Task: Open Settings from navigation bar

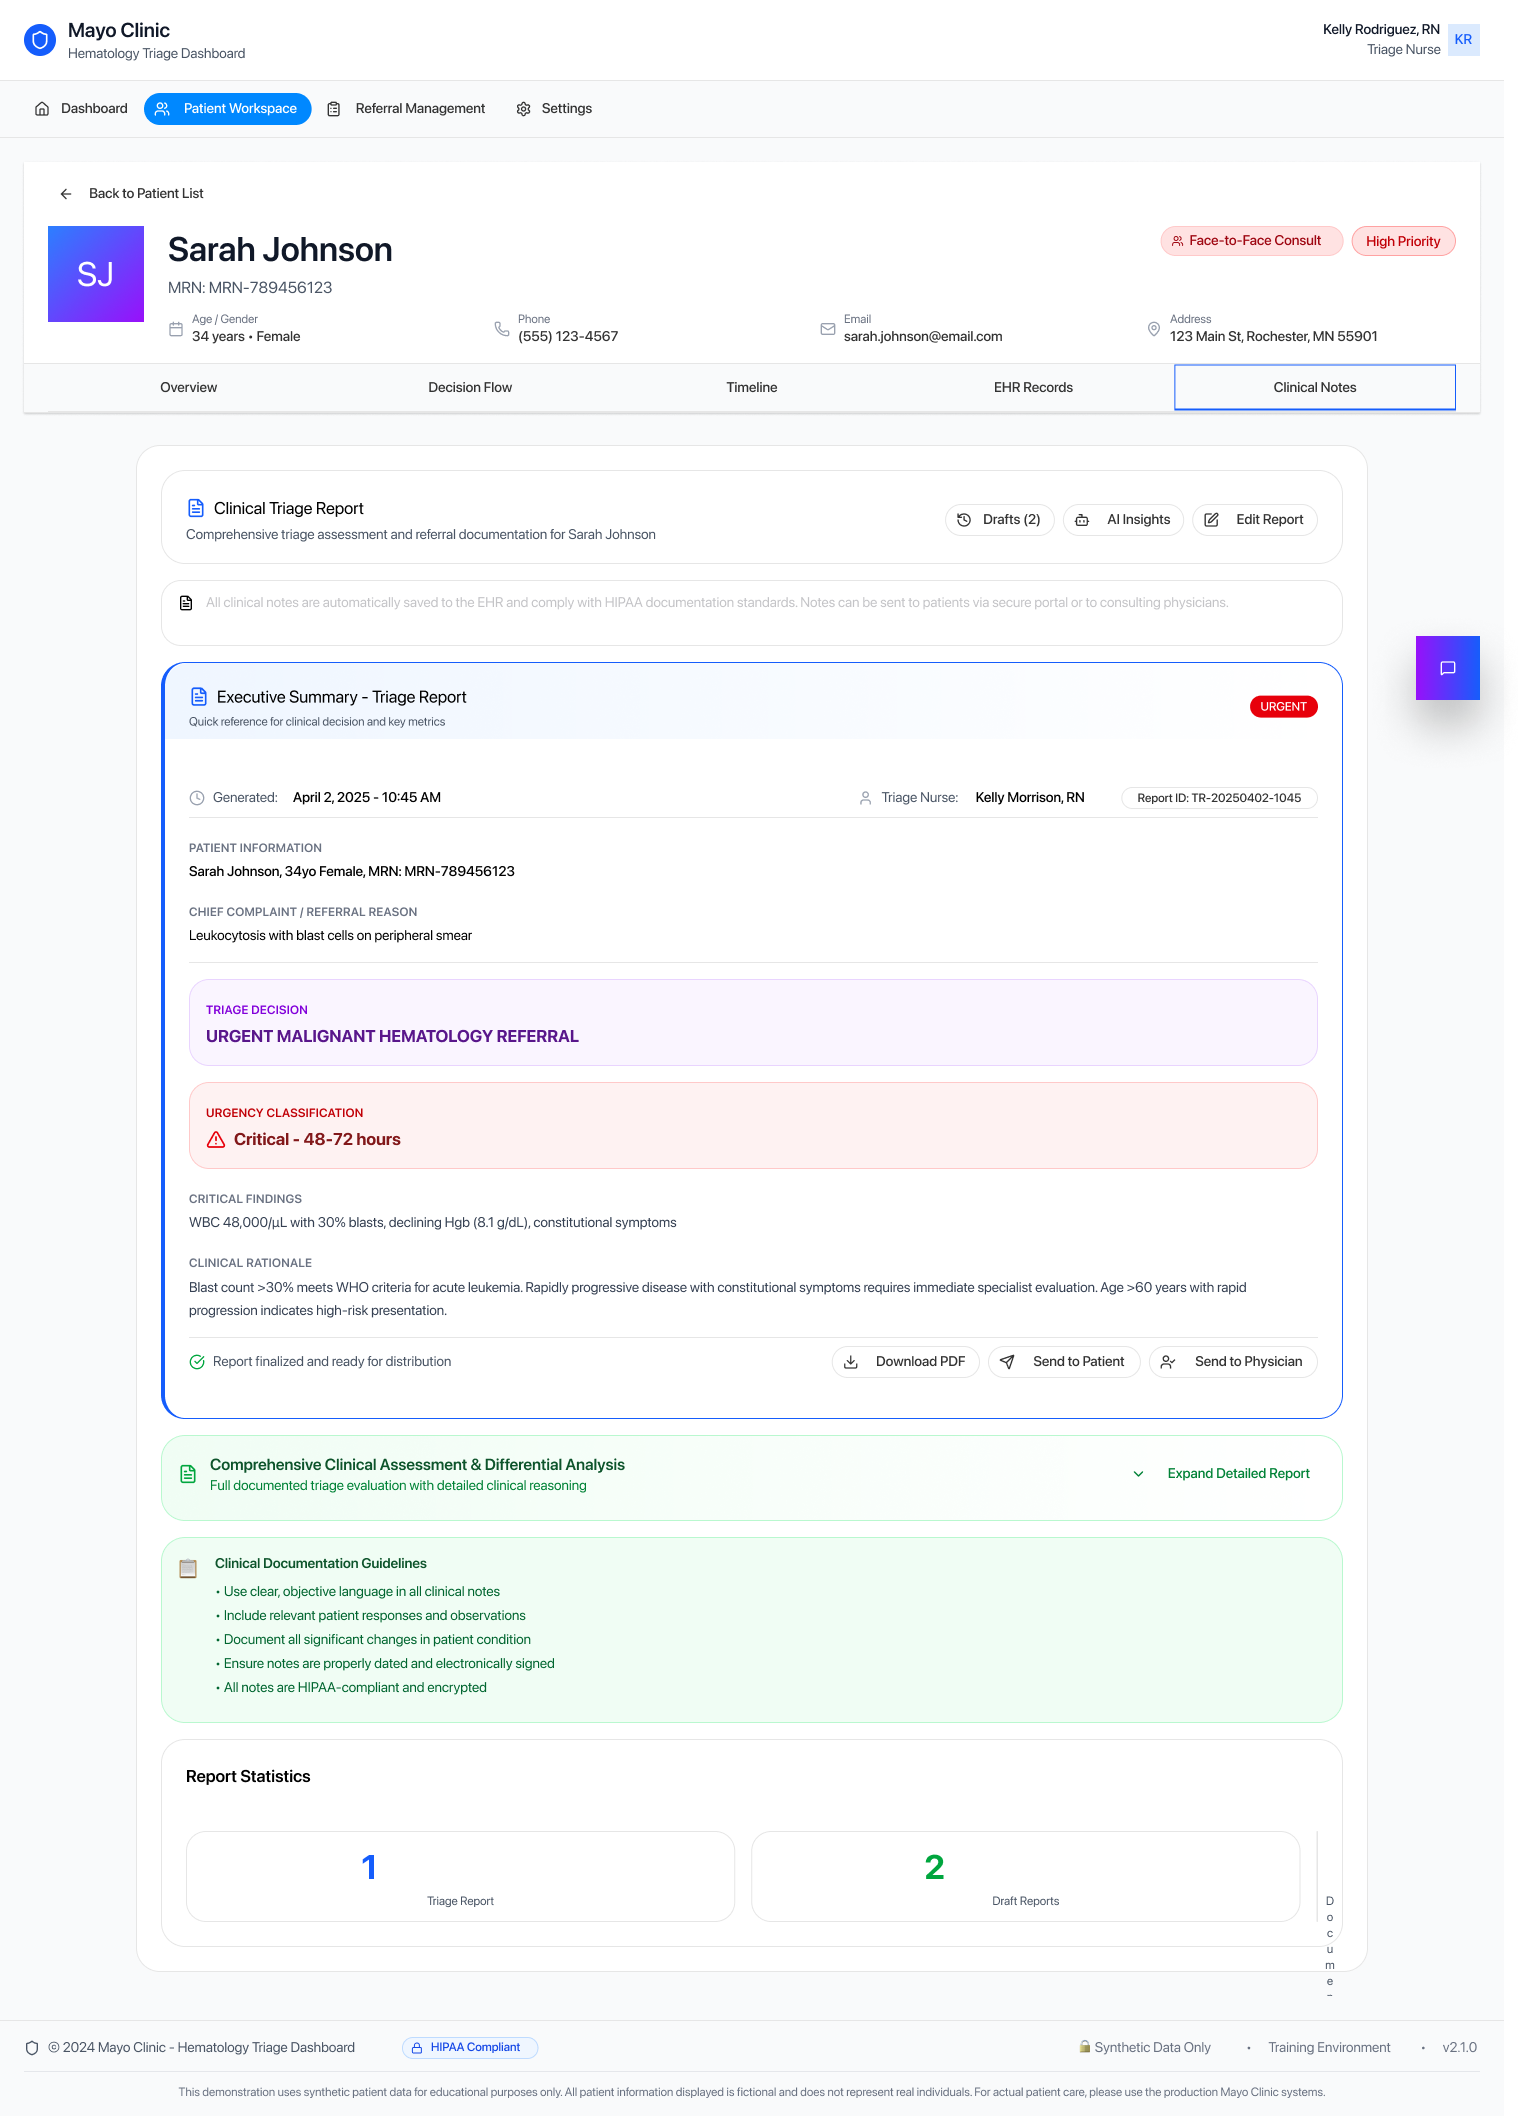Action: [x=554, y=109]
